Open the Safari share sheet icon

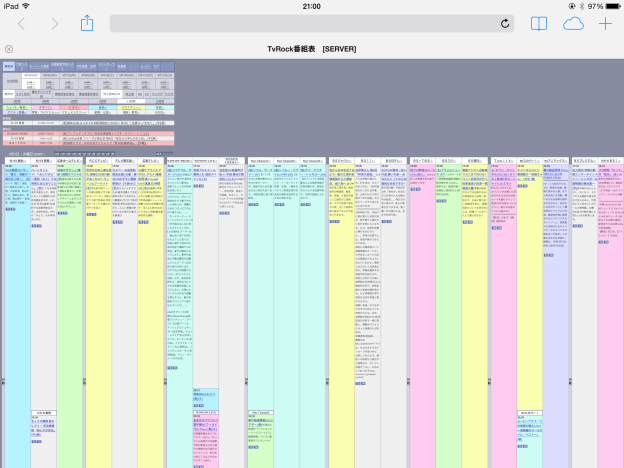[x=87, y=23]
